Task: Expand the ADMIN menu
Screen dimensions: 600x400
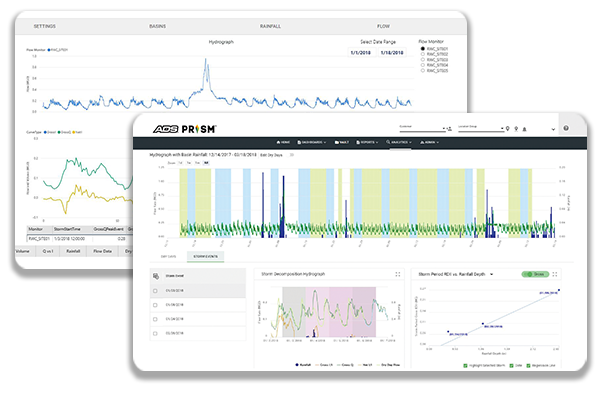Action: [x=429, y=142]
